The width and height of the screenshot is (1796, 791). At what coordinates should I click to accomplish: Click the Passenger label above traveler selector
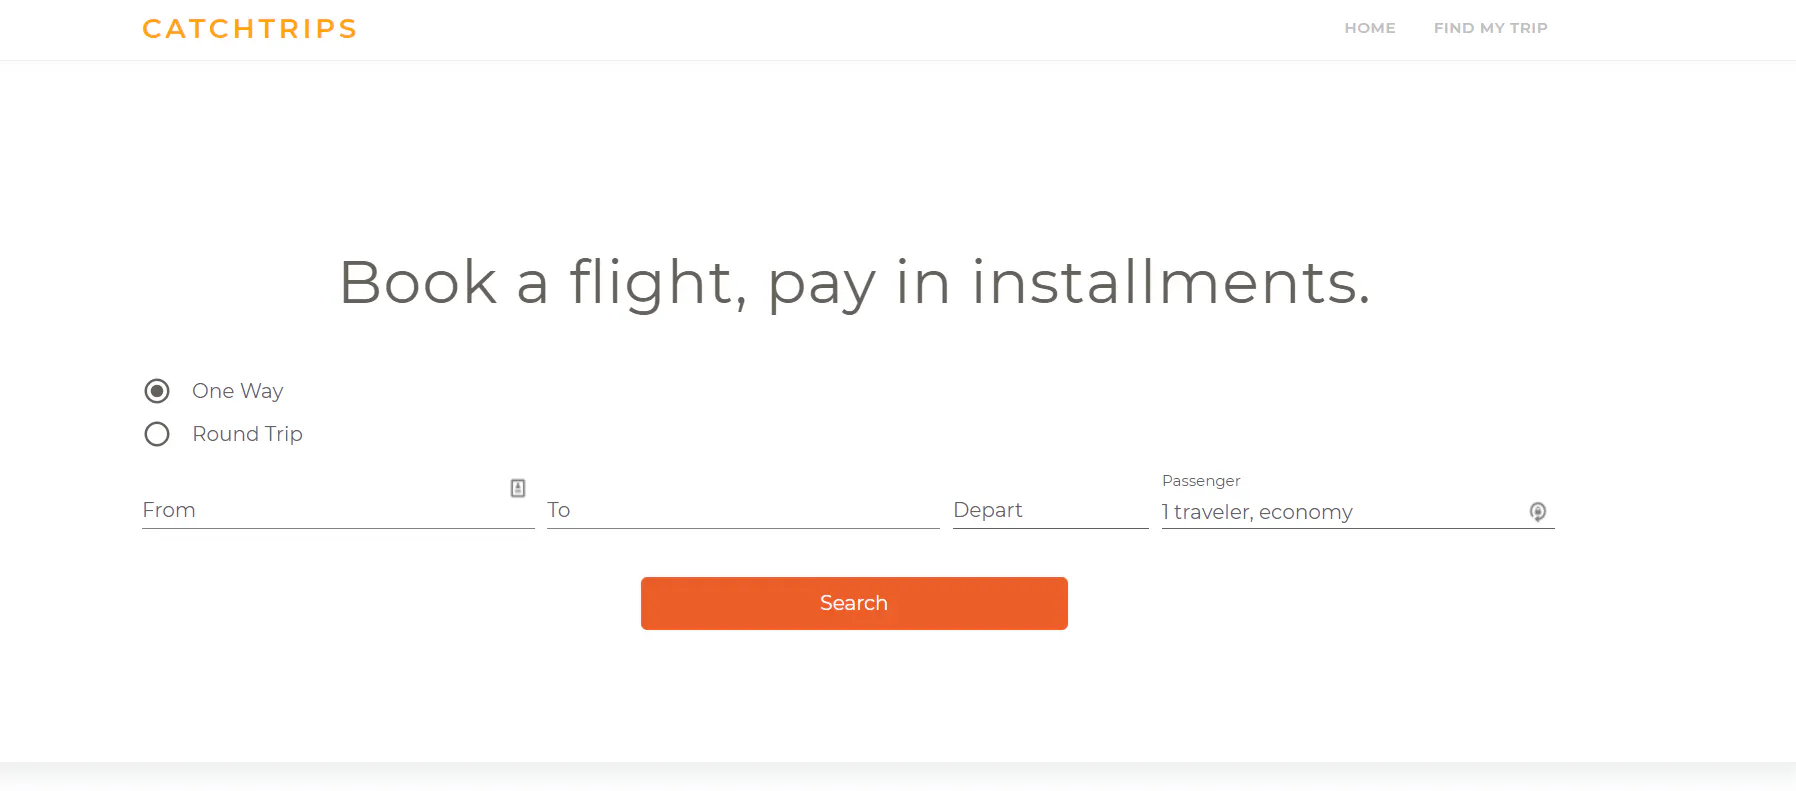[1201, 481]
